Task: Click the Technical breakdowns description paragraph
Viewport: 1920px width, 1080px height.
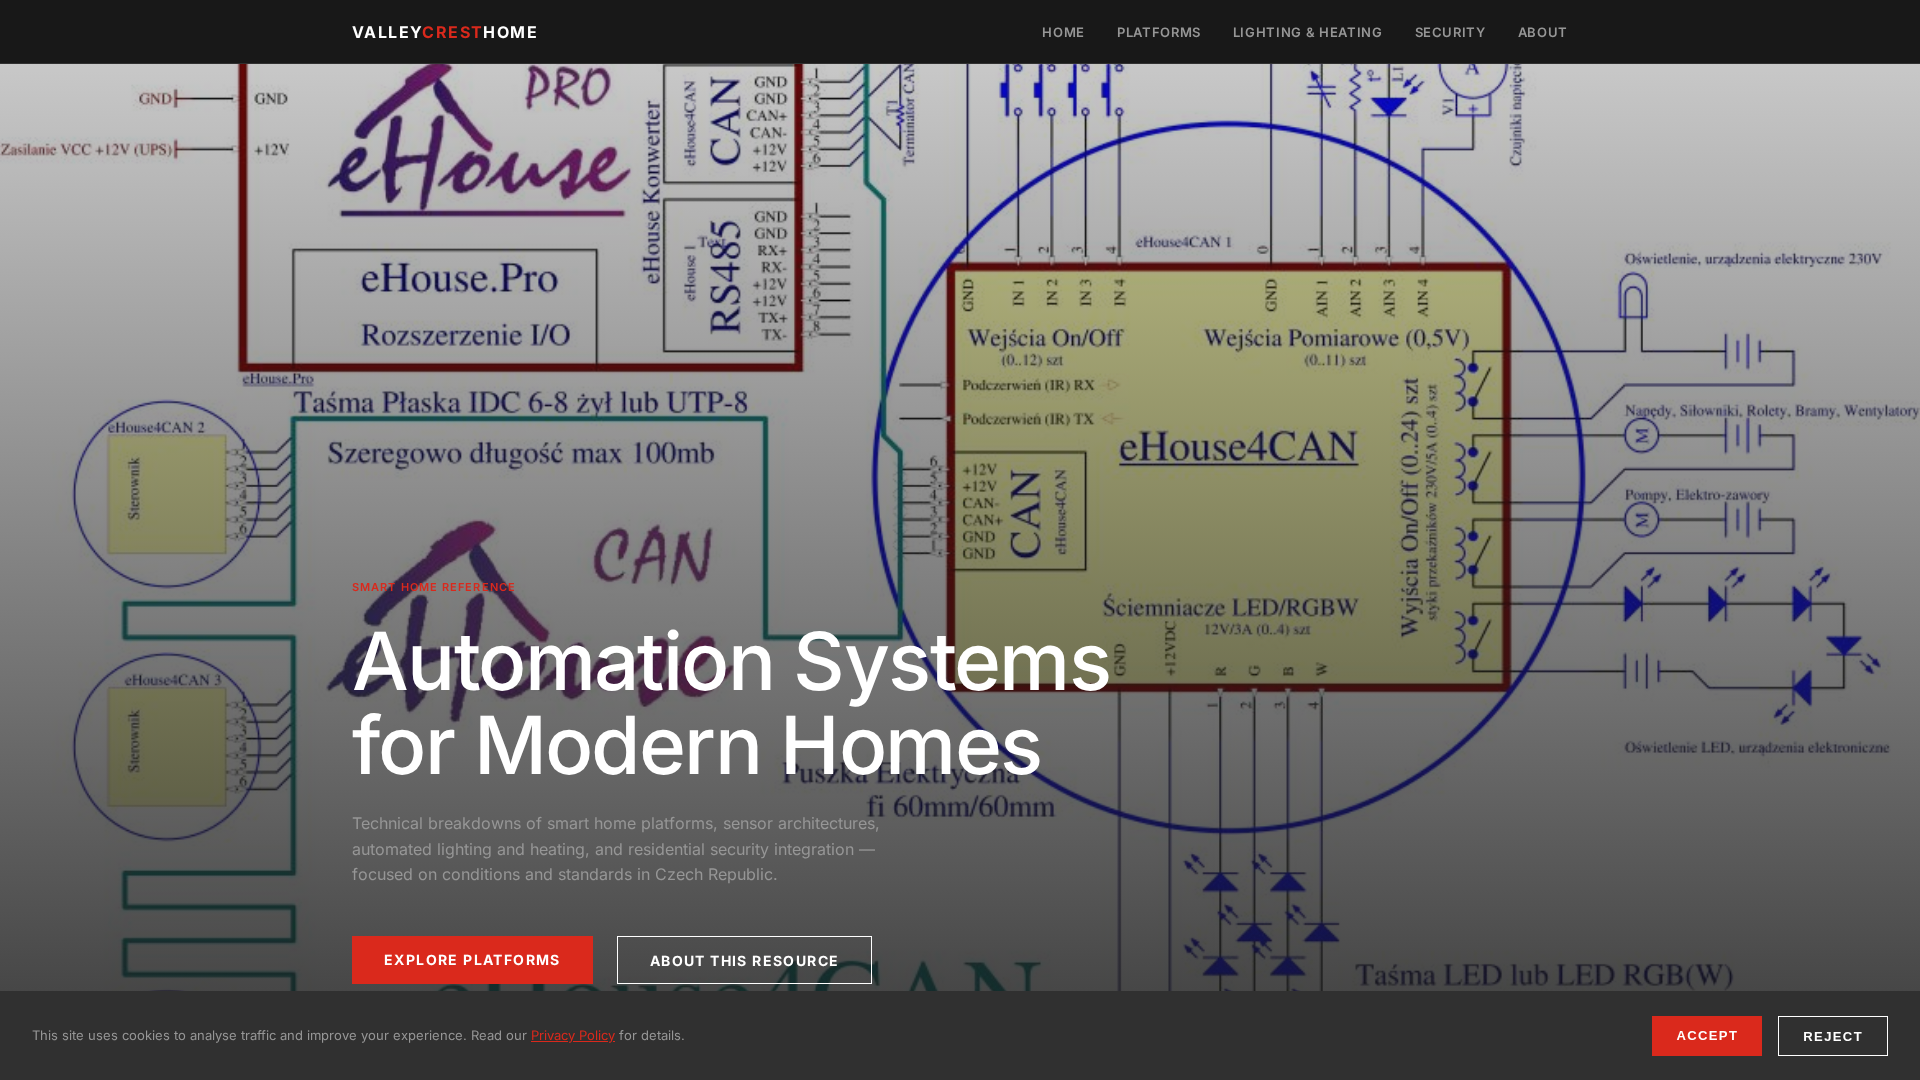Action: (x=616, y=849)
